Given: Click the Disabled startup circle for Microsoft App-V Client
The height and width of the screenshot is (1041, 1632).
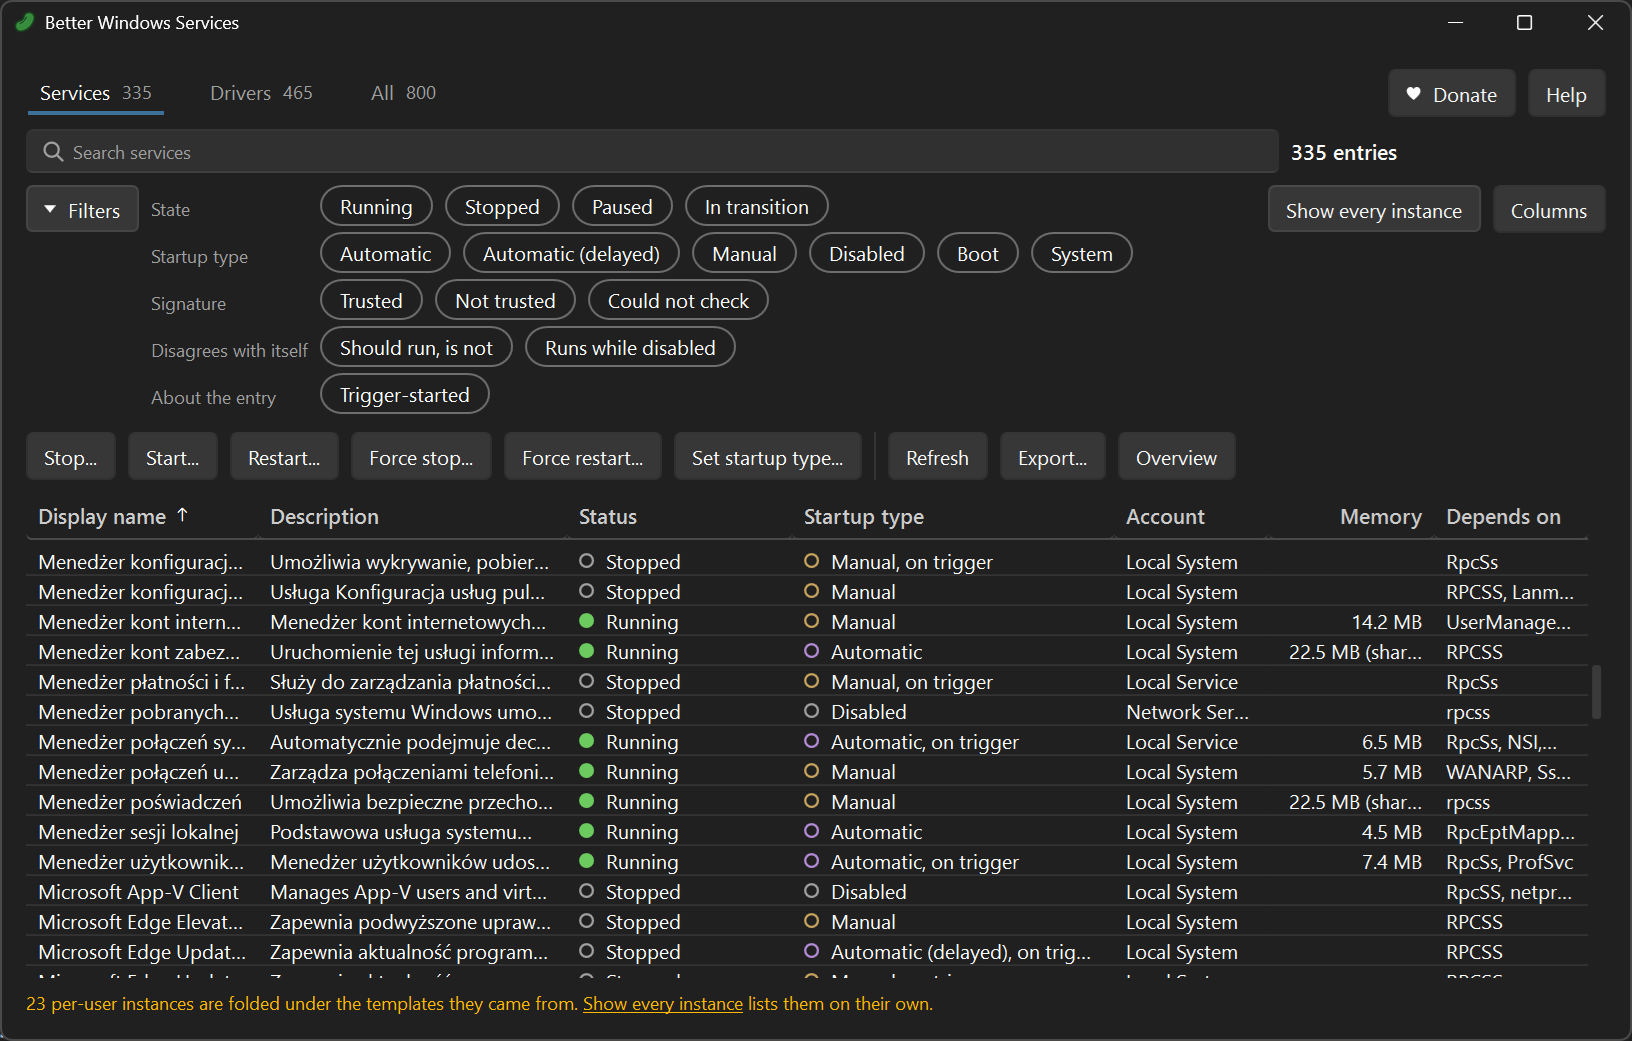Looking at the screenshot, I should (812, 891).
